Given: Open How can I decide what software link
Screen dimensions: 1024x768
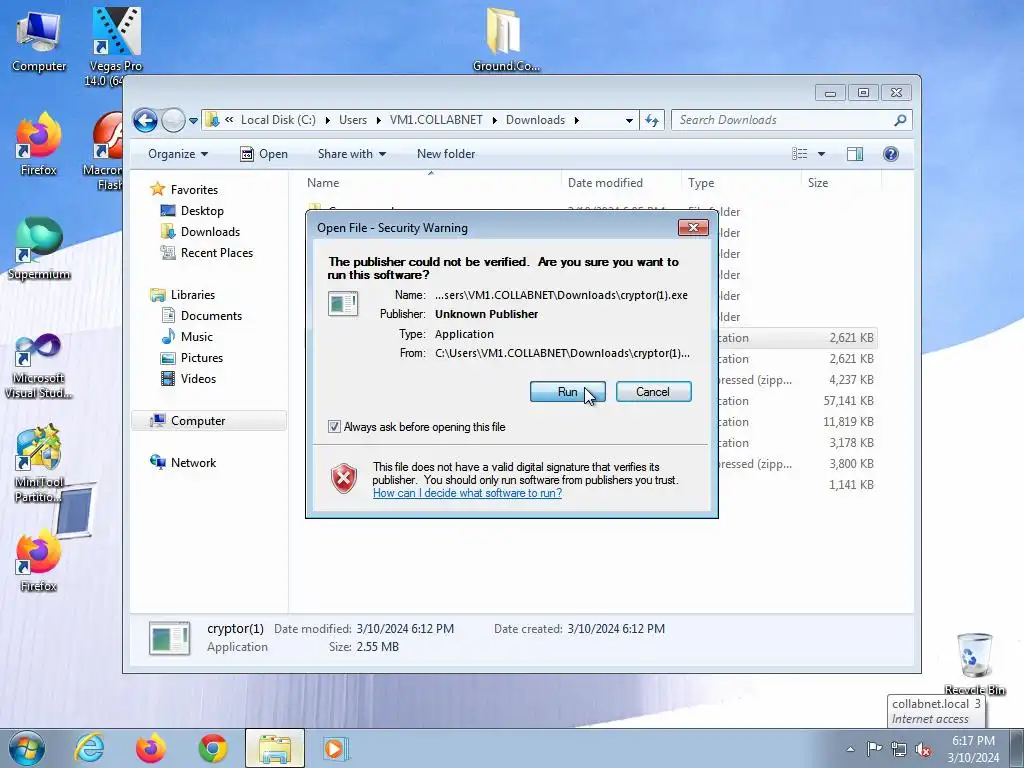Looking at the screenshot, I should tap(468, 493).
